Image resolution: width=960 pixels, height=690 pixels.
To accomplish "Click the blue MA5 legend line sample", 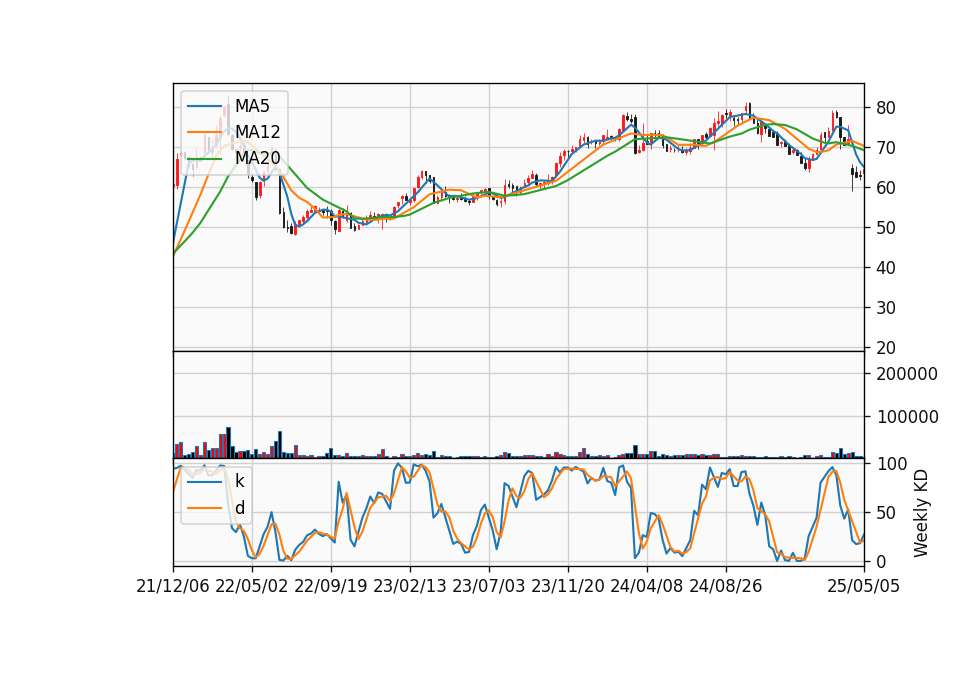I will pyautogui.click(x=204, y=107).
